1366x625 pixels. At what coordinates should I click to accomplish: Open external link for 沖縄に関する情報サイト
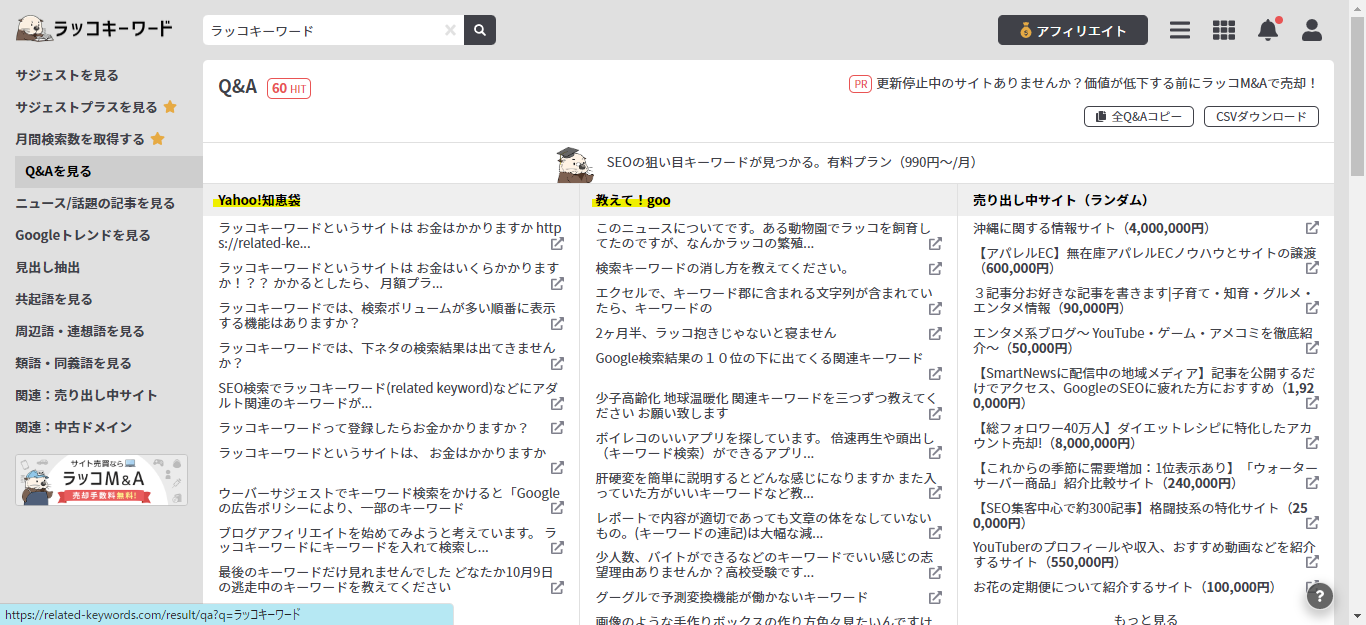(1312, 228)
